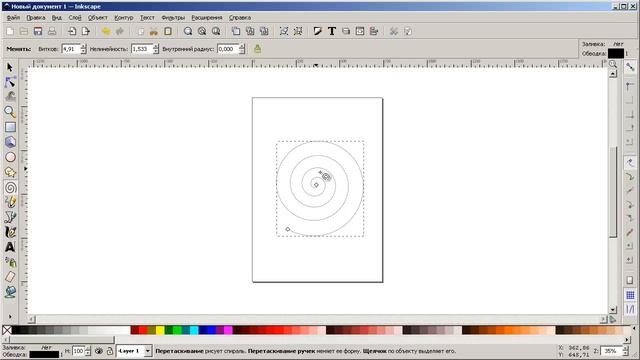Click the Save document floppy icon

click(x=38, y=31)
